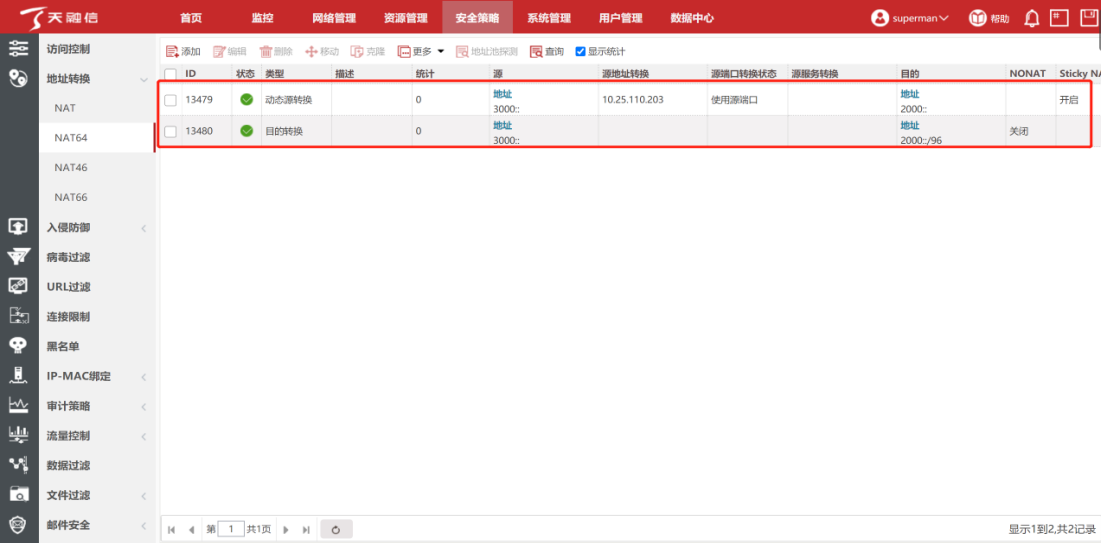Click the page number input field
This screenshot has width=1101, height=543.
pyautogui.click(x=230, y=529)
